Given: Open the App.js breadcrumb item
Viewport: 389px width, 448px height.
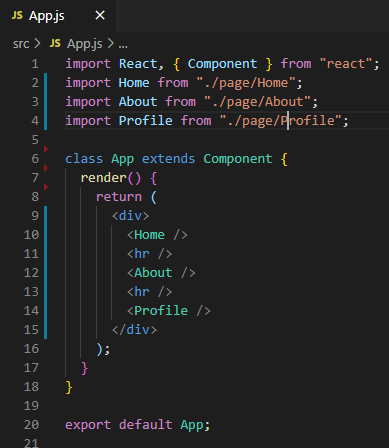Looking at the screenshot, I should tap(84, 44).
